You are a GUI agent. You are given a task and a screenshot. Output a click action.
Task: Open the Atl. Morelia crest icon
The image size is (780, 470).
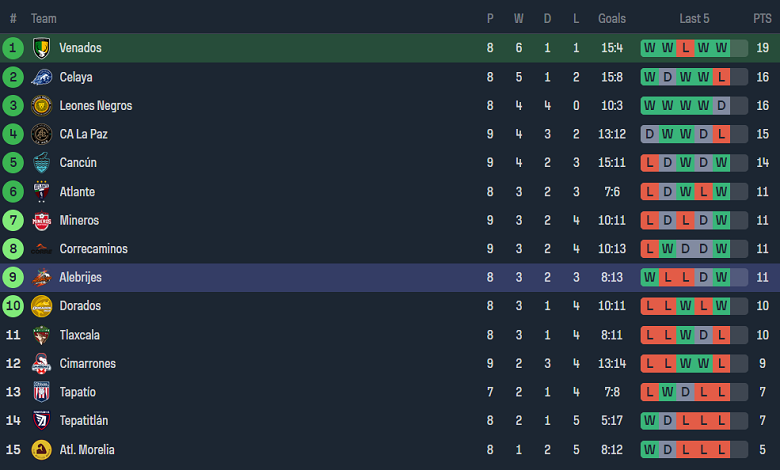tap(42, 450)
